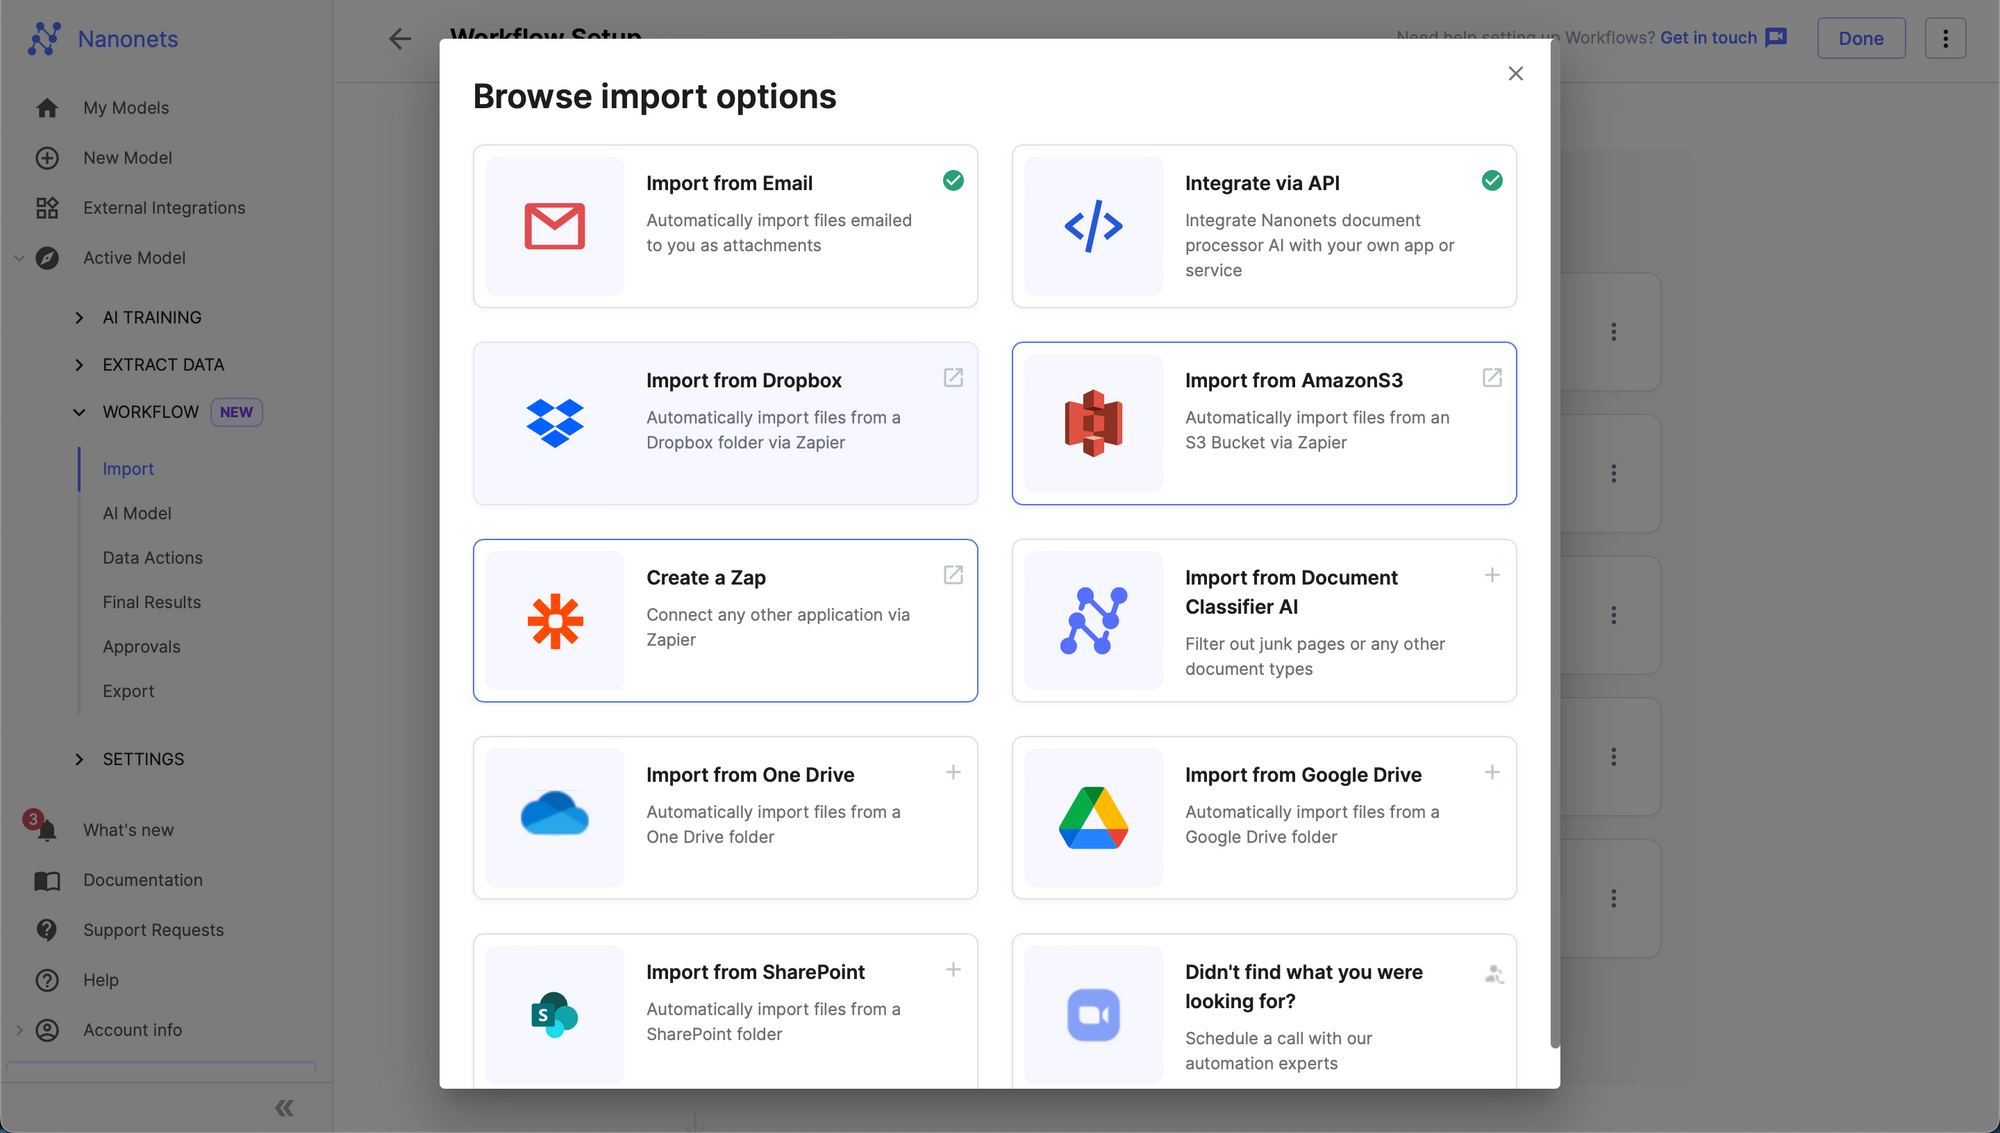Click the Gmail icon on Import from Email

554,226
